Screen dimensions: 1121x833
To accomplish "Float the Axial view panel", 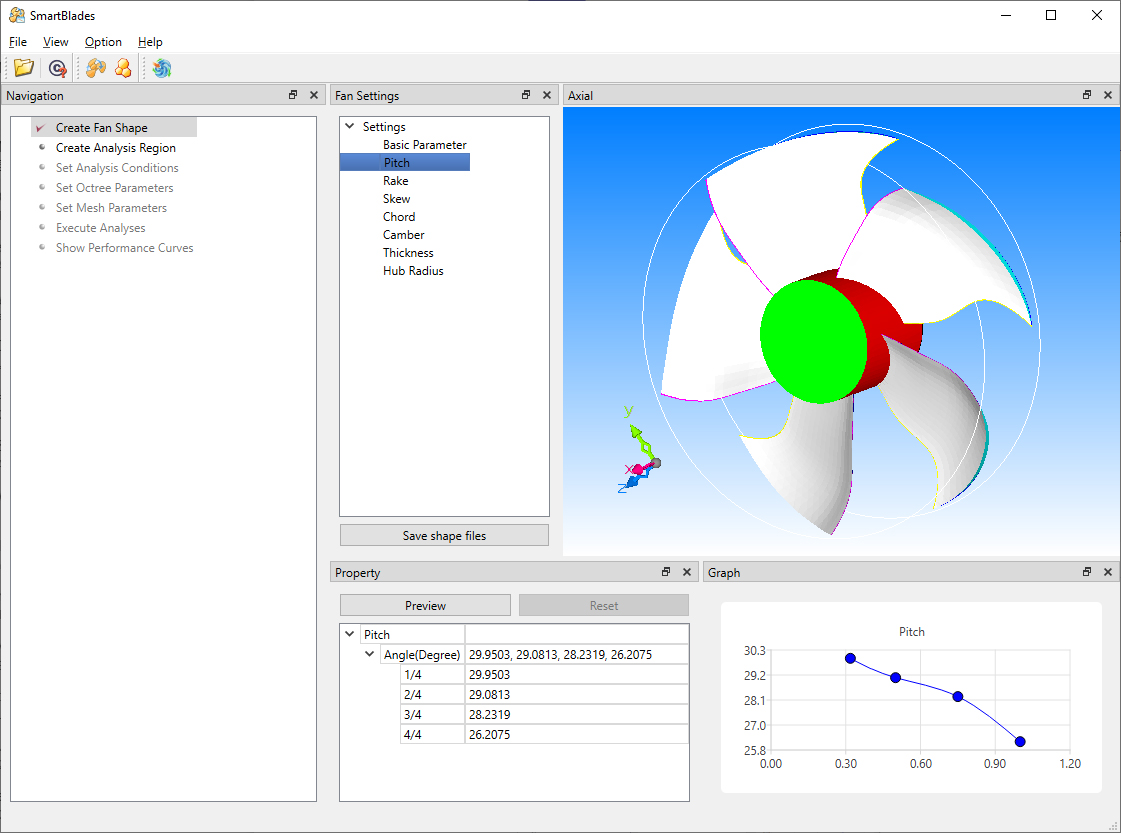I will point(1087,95).
